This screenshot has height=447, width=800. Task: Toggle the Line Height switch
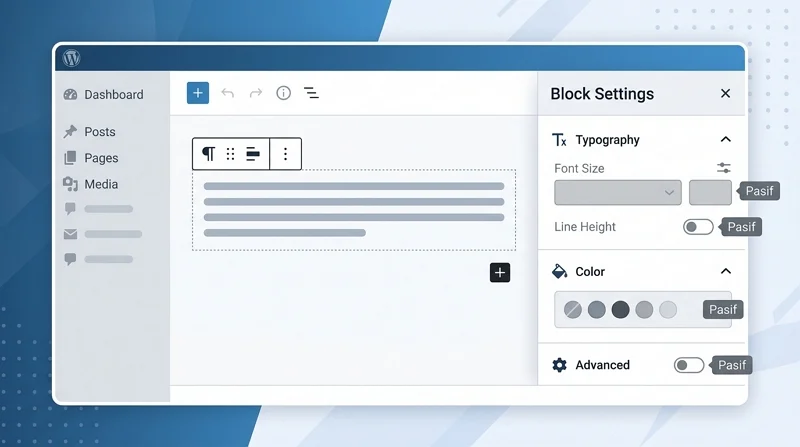pos(698,227)
